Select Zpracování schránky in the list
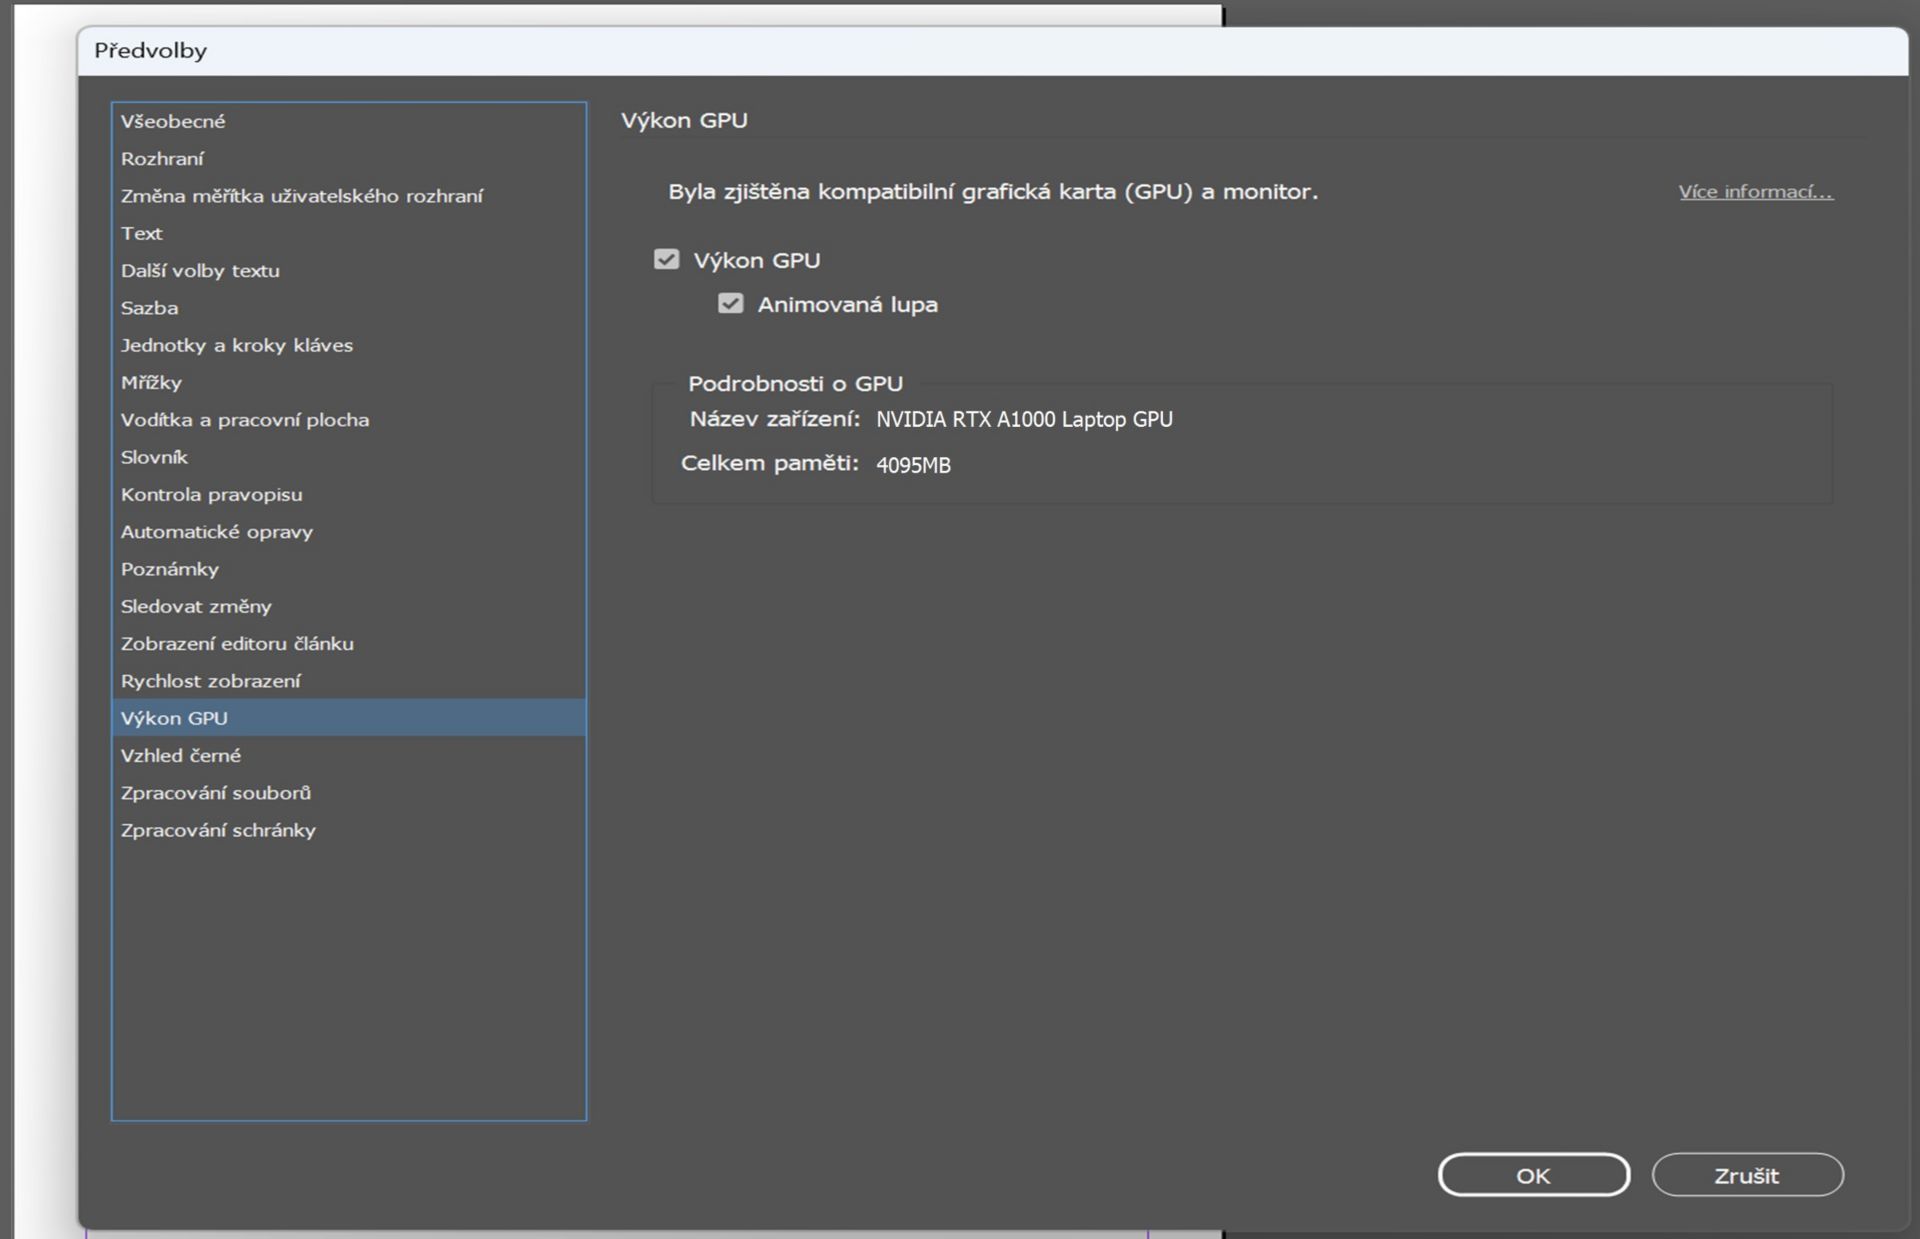Viewport: 1920px width, 1239px height. pos(218,830)
